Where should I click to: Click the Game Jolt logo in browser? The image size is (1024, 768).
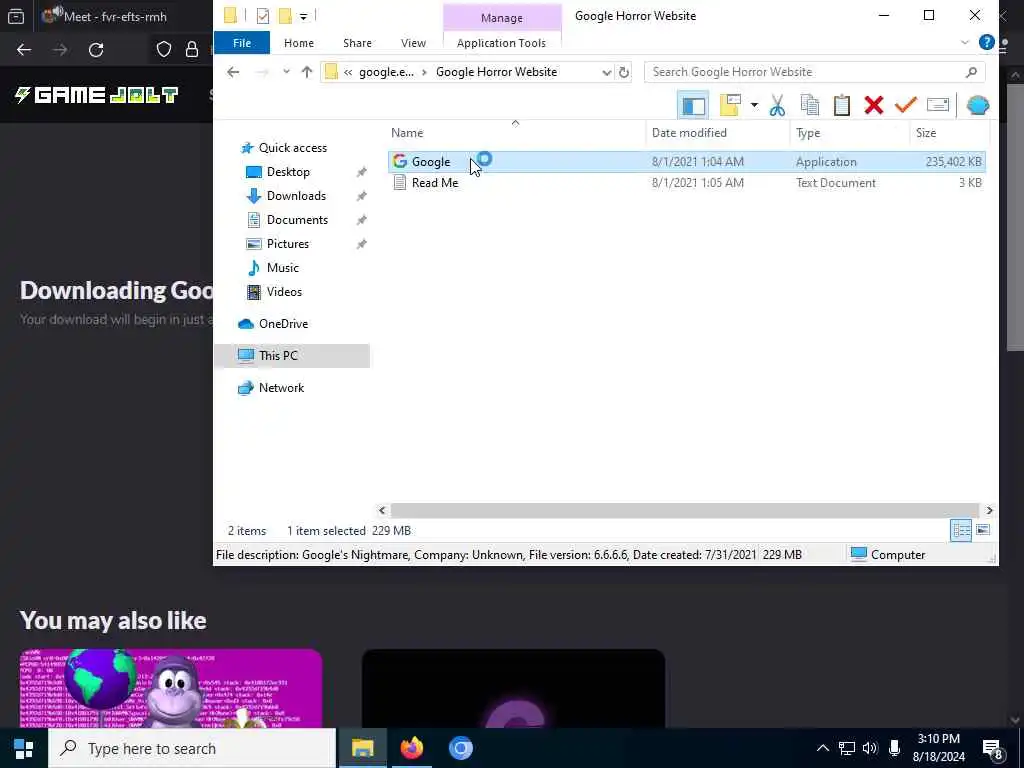pyautogui.click(x=97, y=95)
